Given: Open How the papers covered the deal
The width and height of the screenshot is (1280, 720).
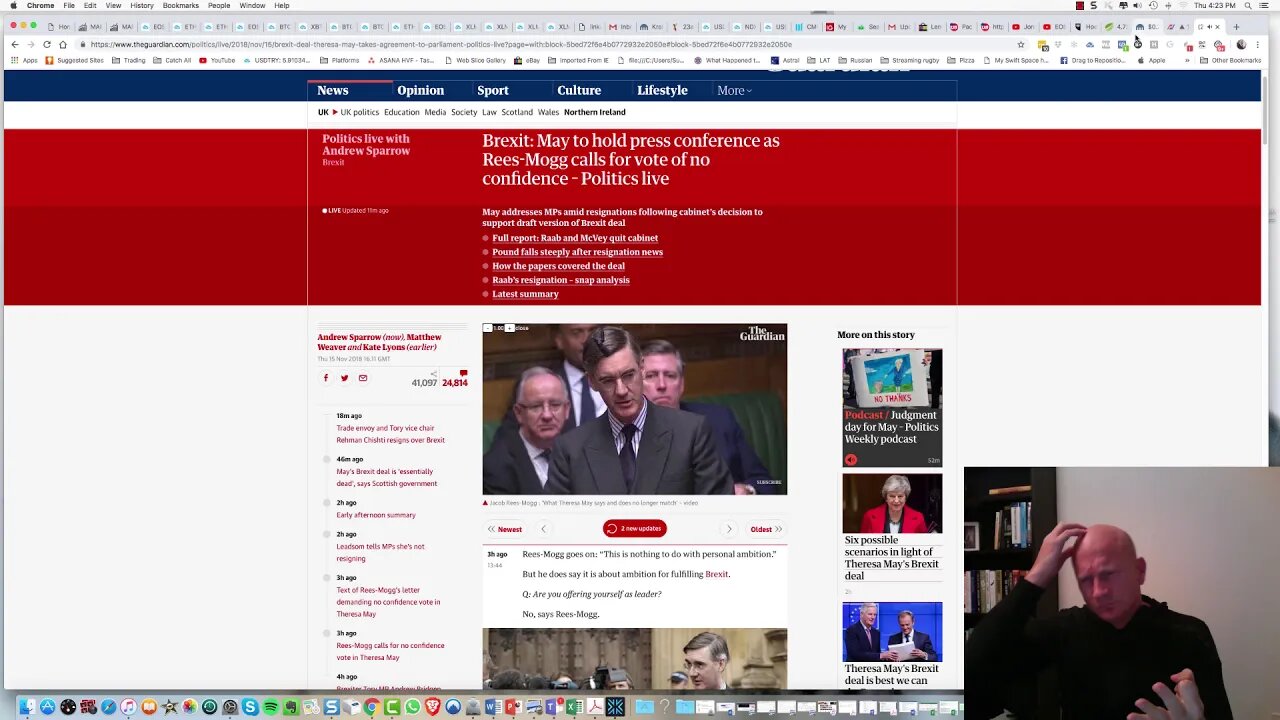Looking at the screenshot, I should [x=558, y=266].
